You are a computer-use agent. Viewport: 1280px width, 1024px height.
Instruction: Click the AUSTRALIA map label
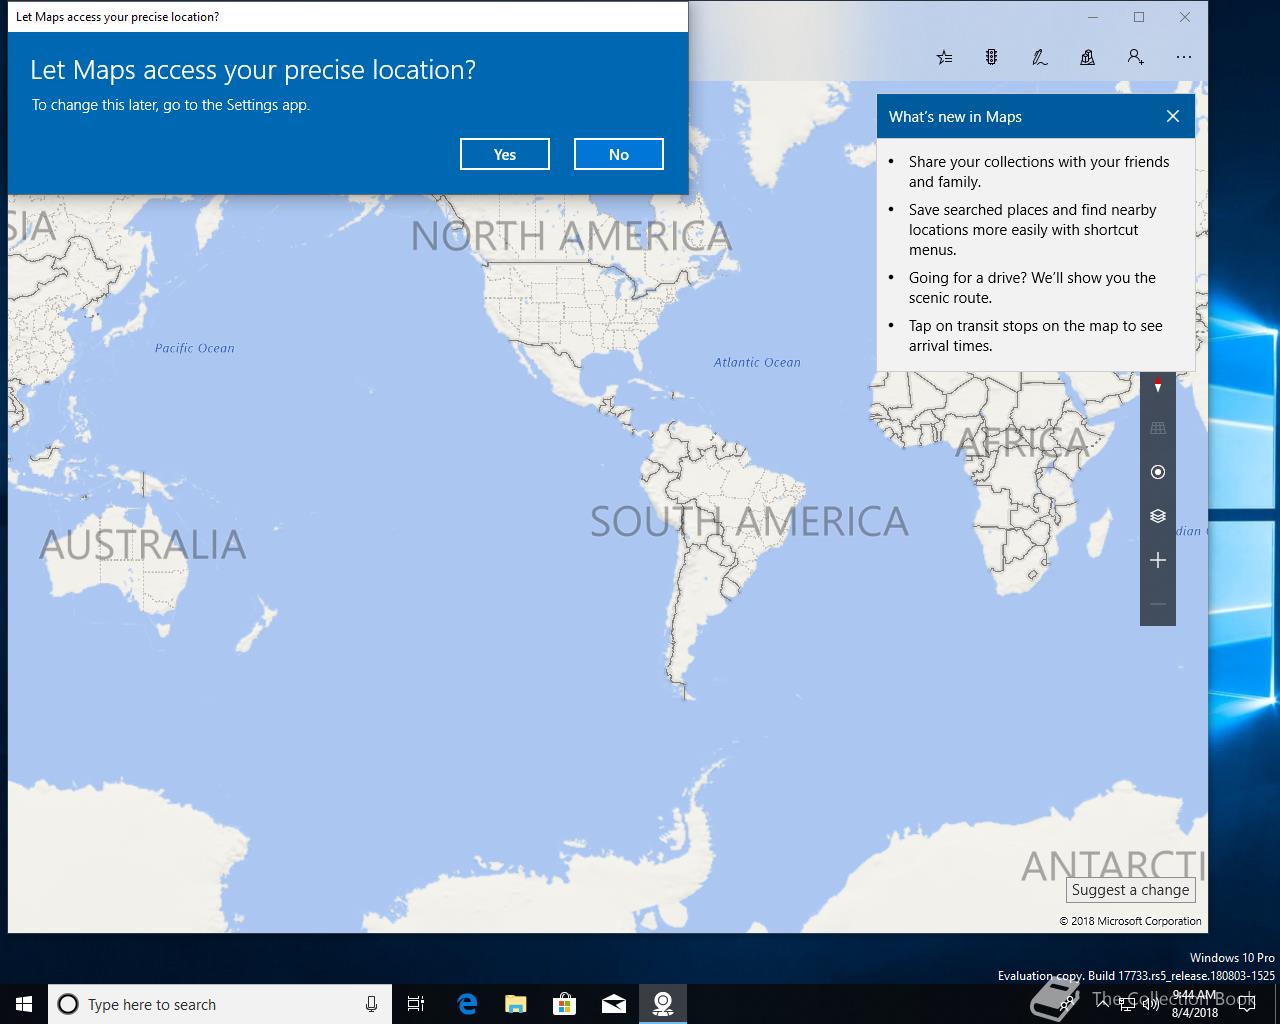[x=142, y=545]
